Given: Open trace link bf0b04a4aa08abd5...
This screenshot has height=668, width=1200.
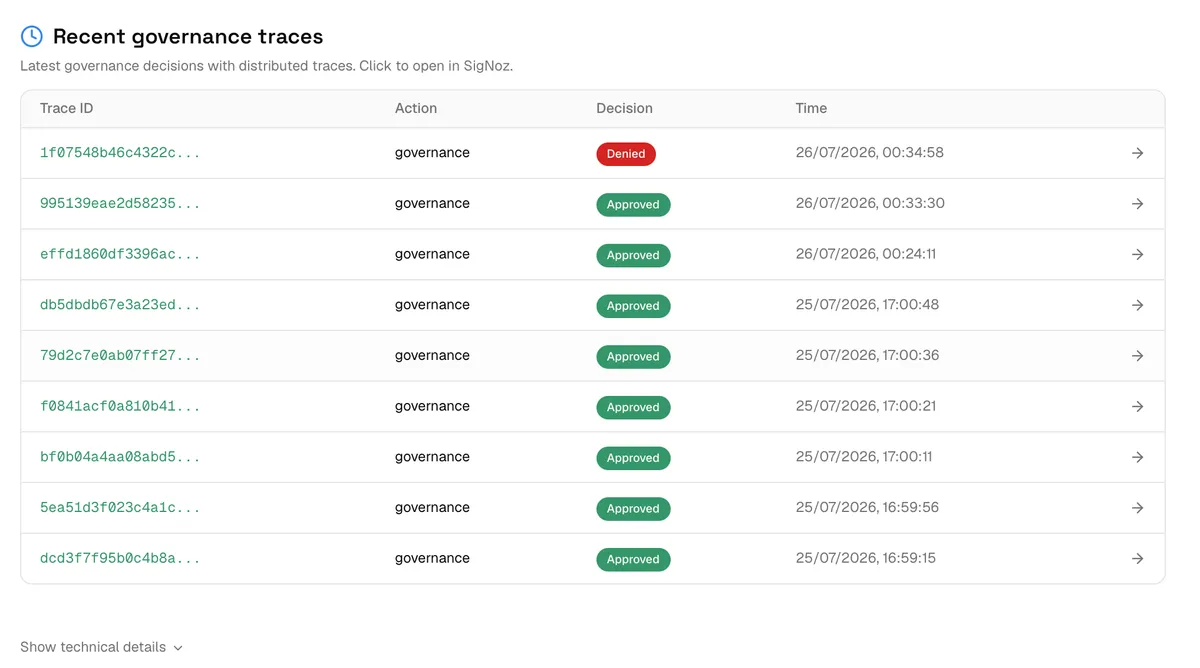Looking at the screenshot, I should tap(120, 457).
